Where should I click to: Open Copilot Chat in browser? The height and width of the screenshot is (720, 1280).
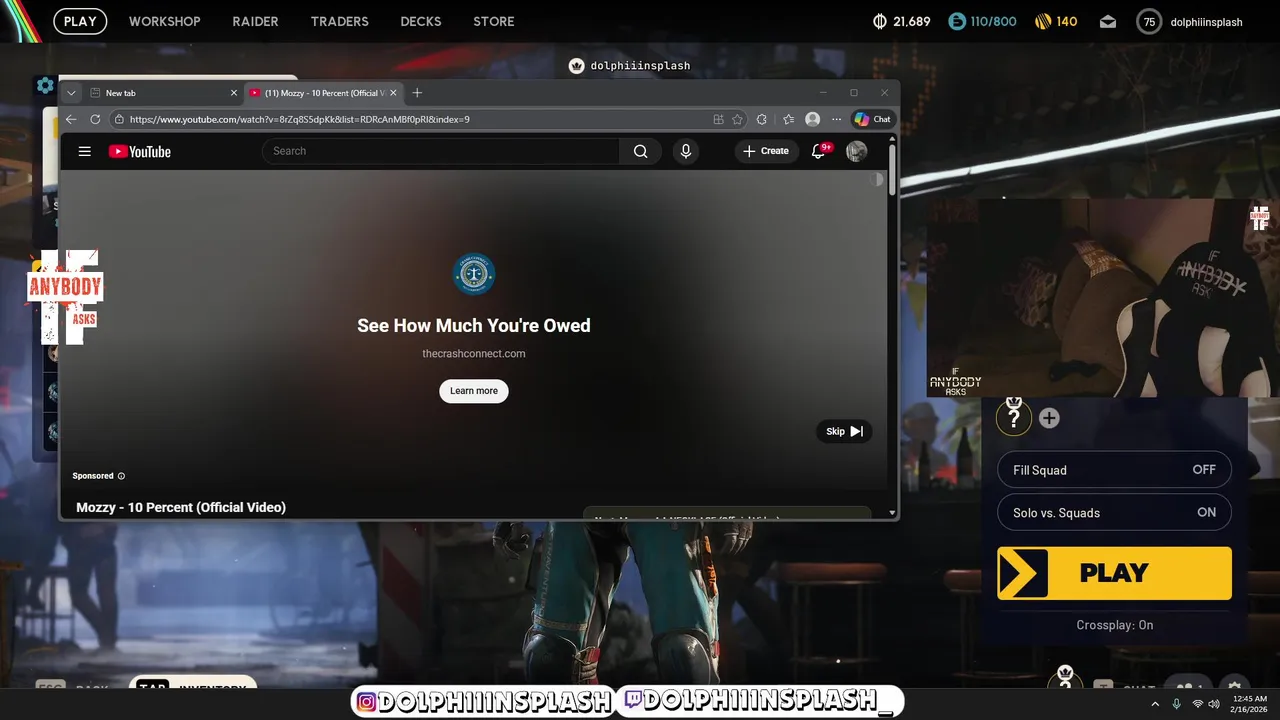point(872,119)
